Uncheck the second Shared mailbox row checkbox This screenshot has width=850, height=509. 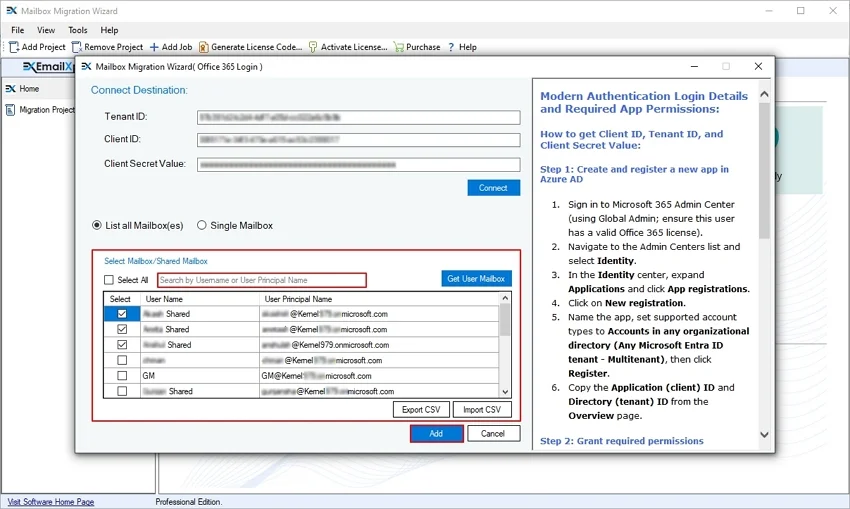click(122, 329)
